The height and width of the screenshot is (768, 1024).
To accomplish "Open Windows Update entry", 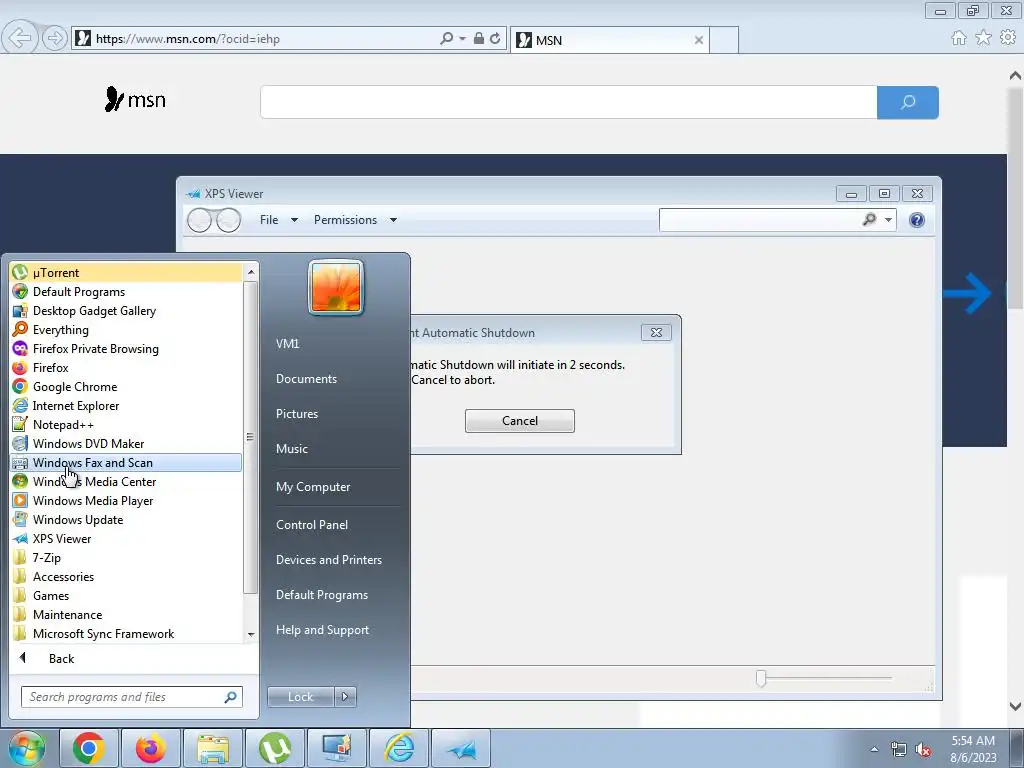I will (126, 519).
